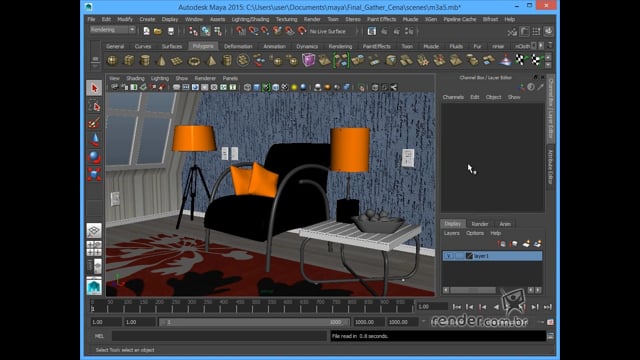The width and height of the screenshot is (640, 360).
Task: Select the arrow Select tool
Action: tap(94, 88)
